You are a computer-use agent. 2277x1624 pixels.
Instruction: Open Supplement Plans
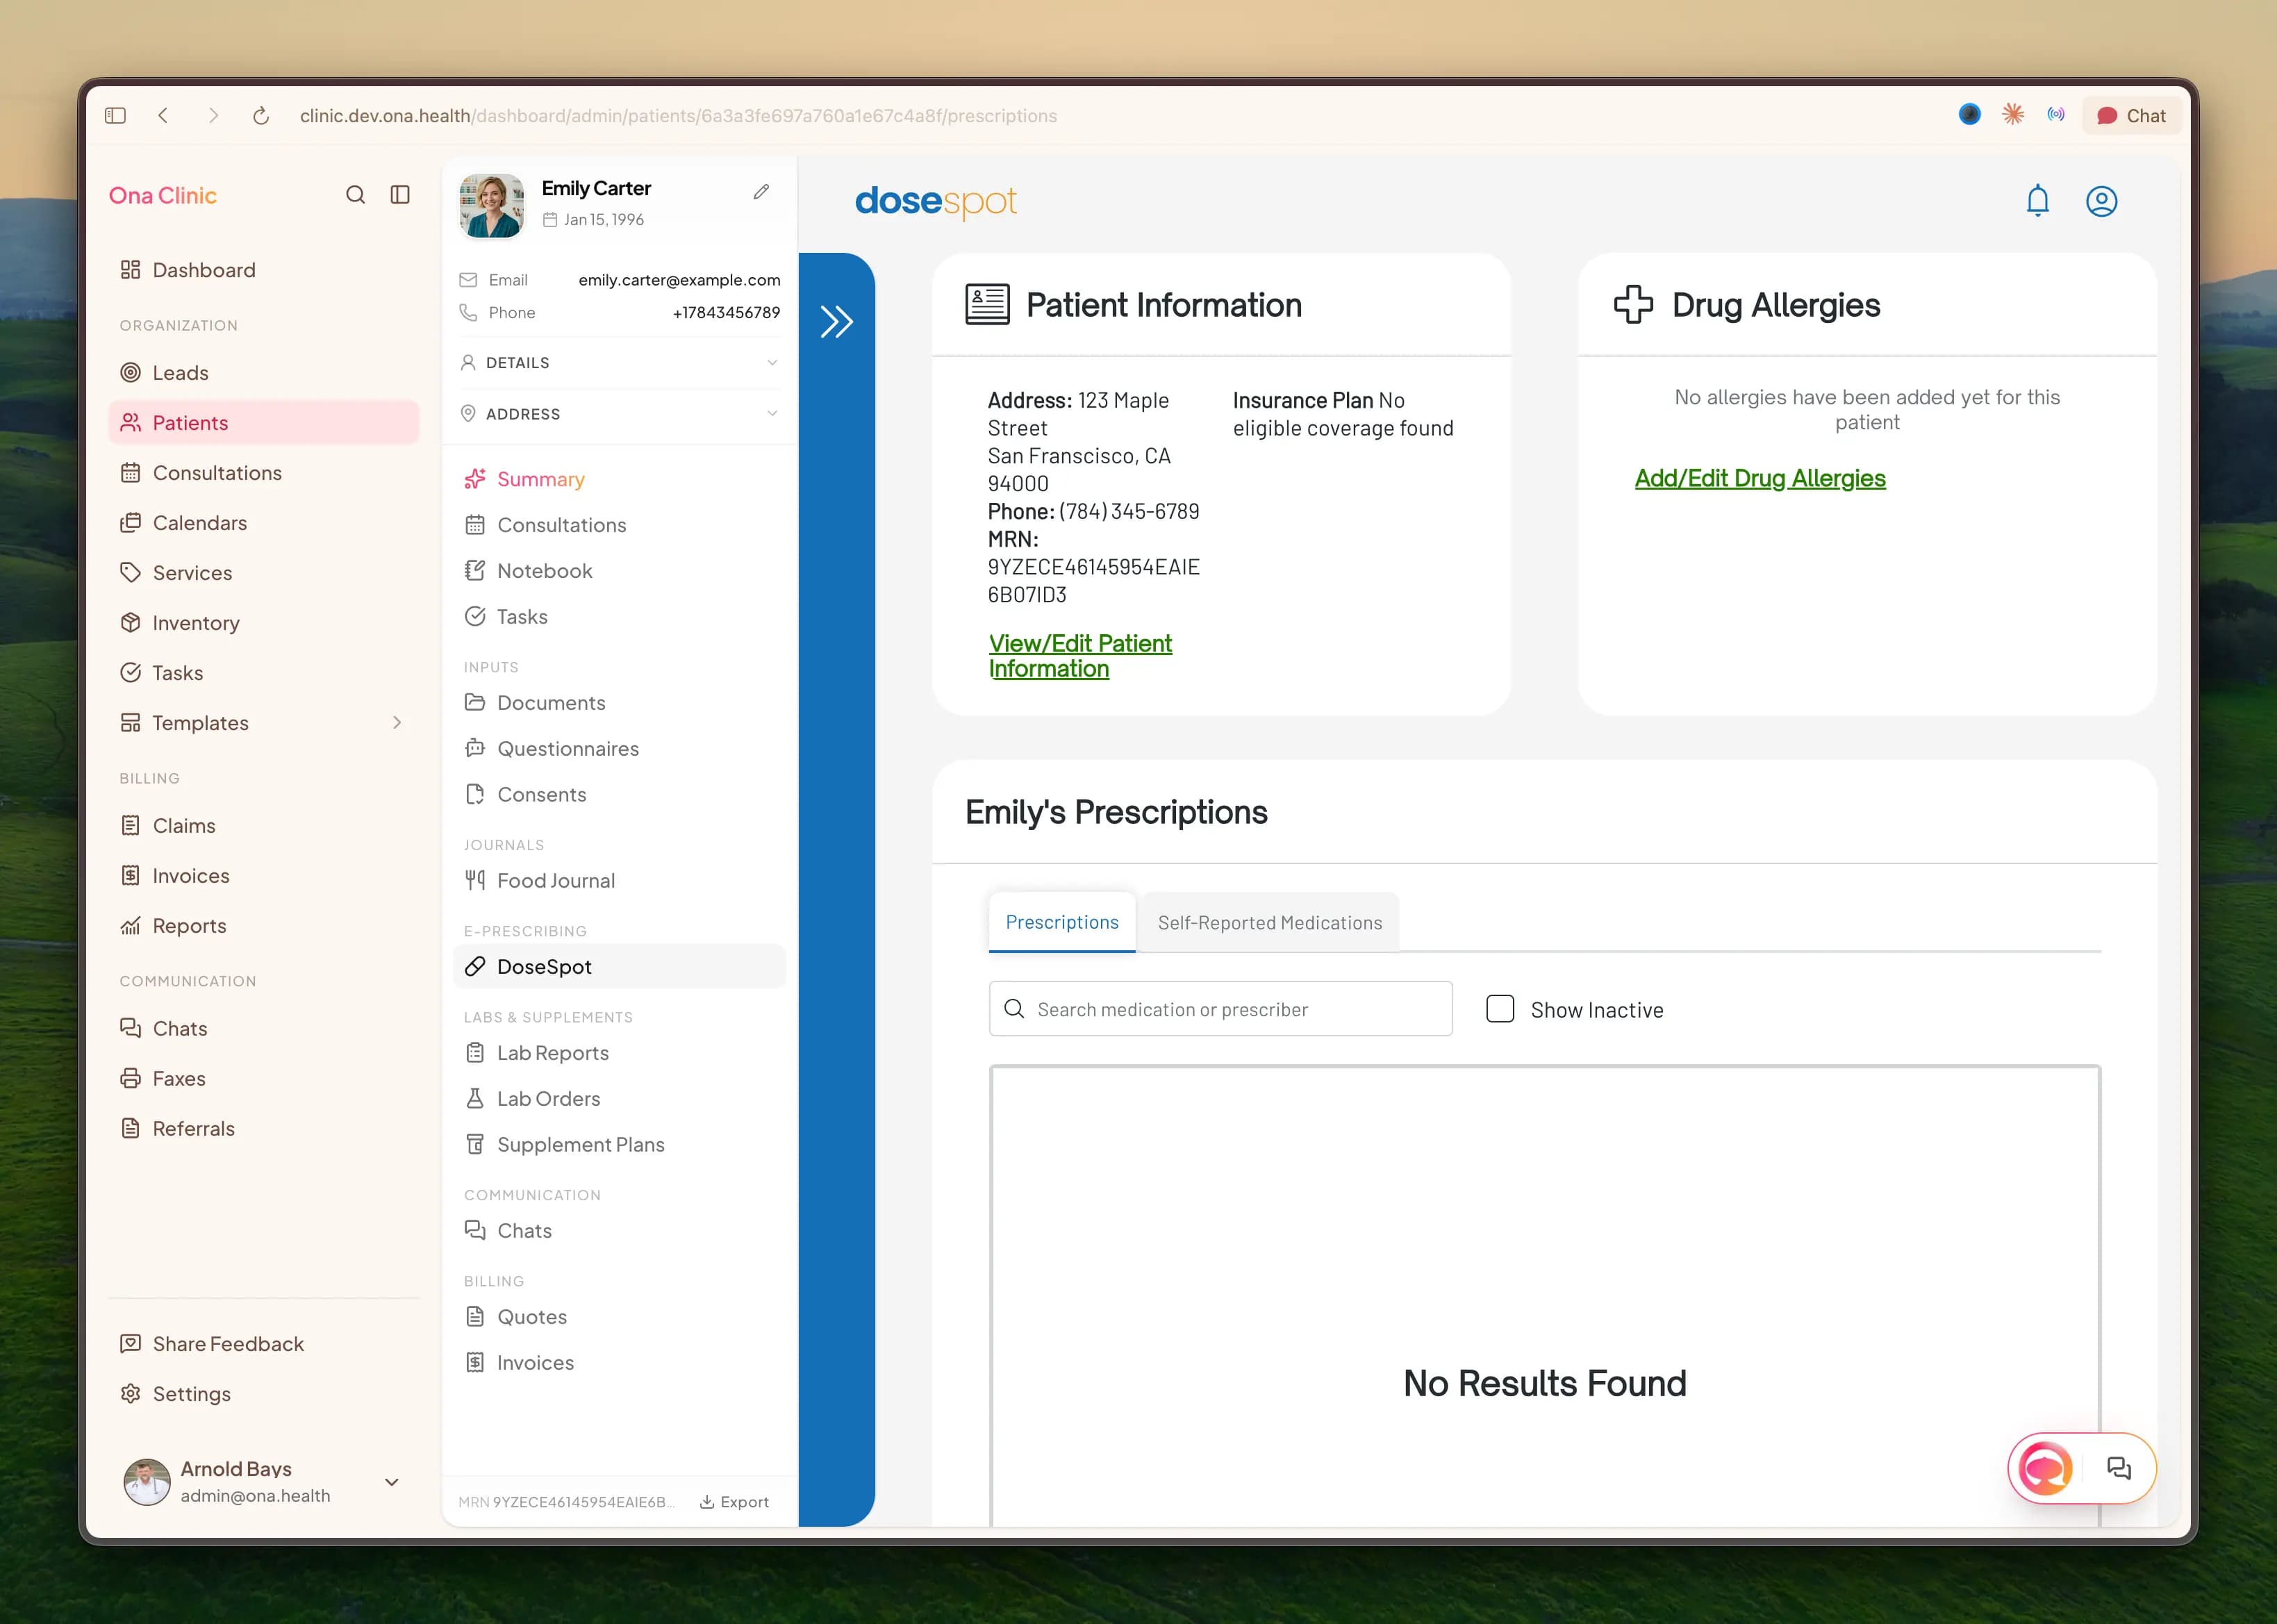(619, 1145)
